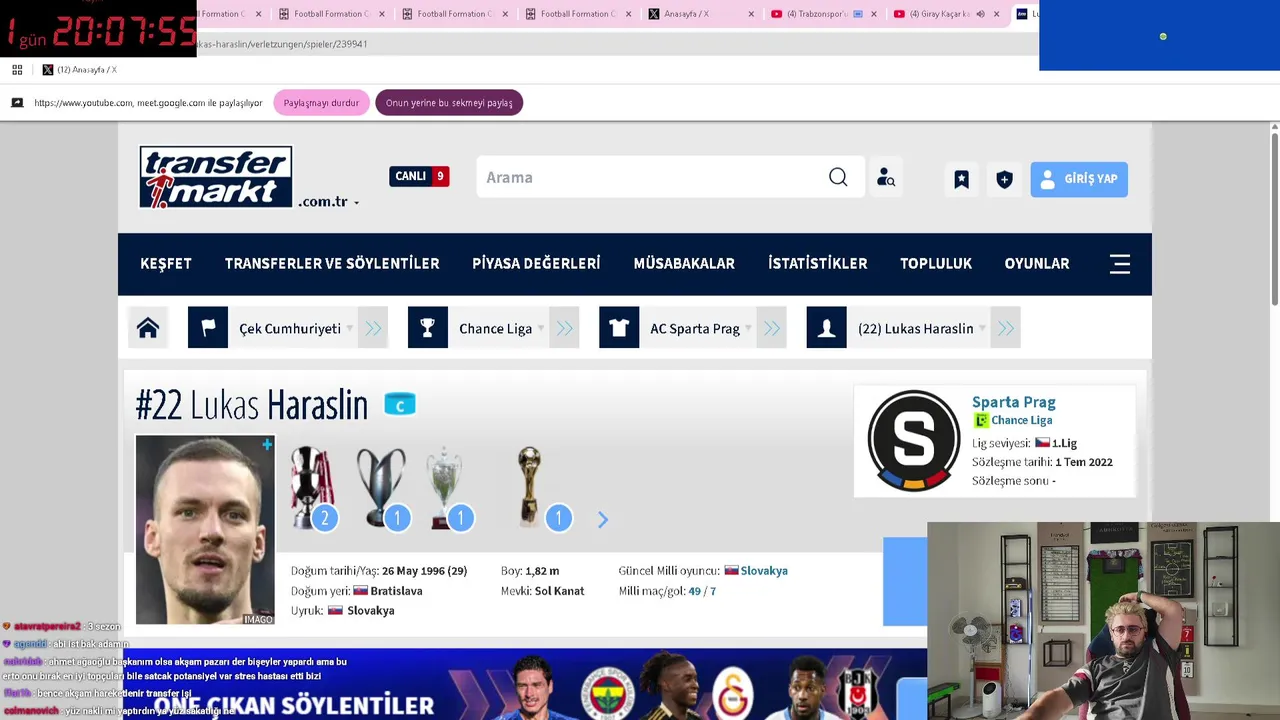Open the Chance Liga link in club box
1280x720 pixels.
pos(1021,421)
